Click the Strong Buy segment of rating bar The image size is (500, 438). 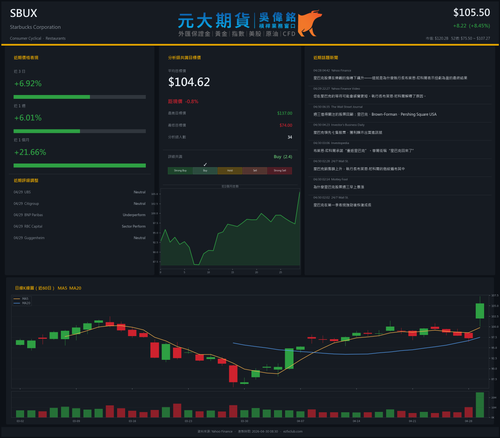click(180, 171)
